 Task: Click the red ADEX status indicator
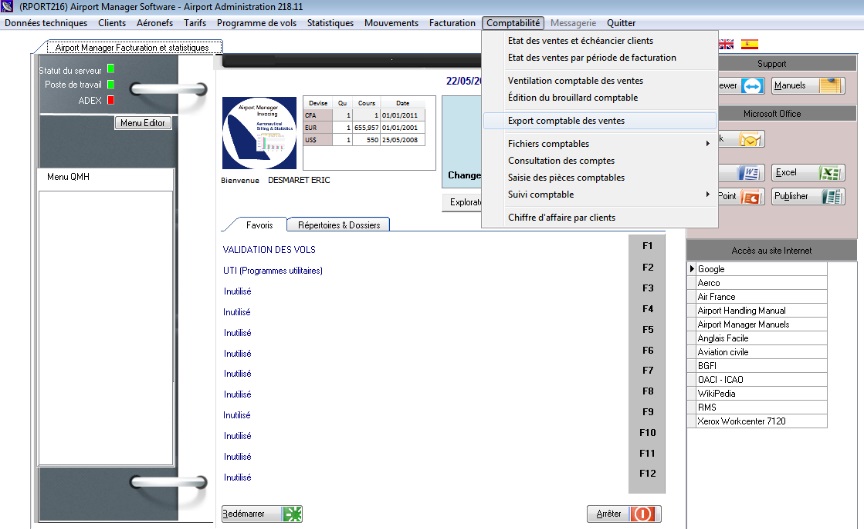point(111,100)
